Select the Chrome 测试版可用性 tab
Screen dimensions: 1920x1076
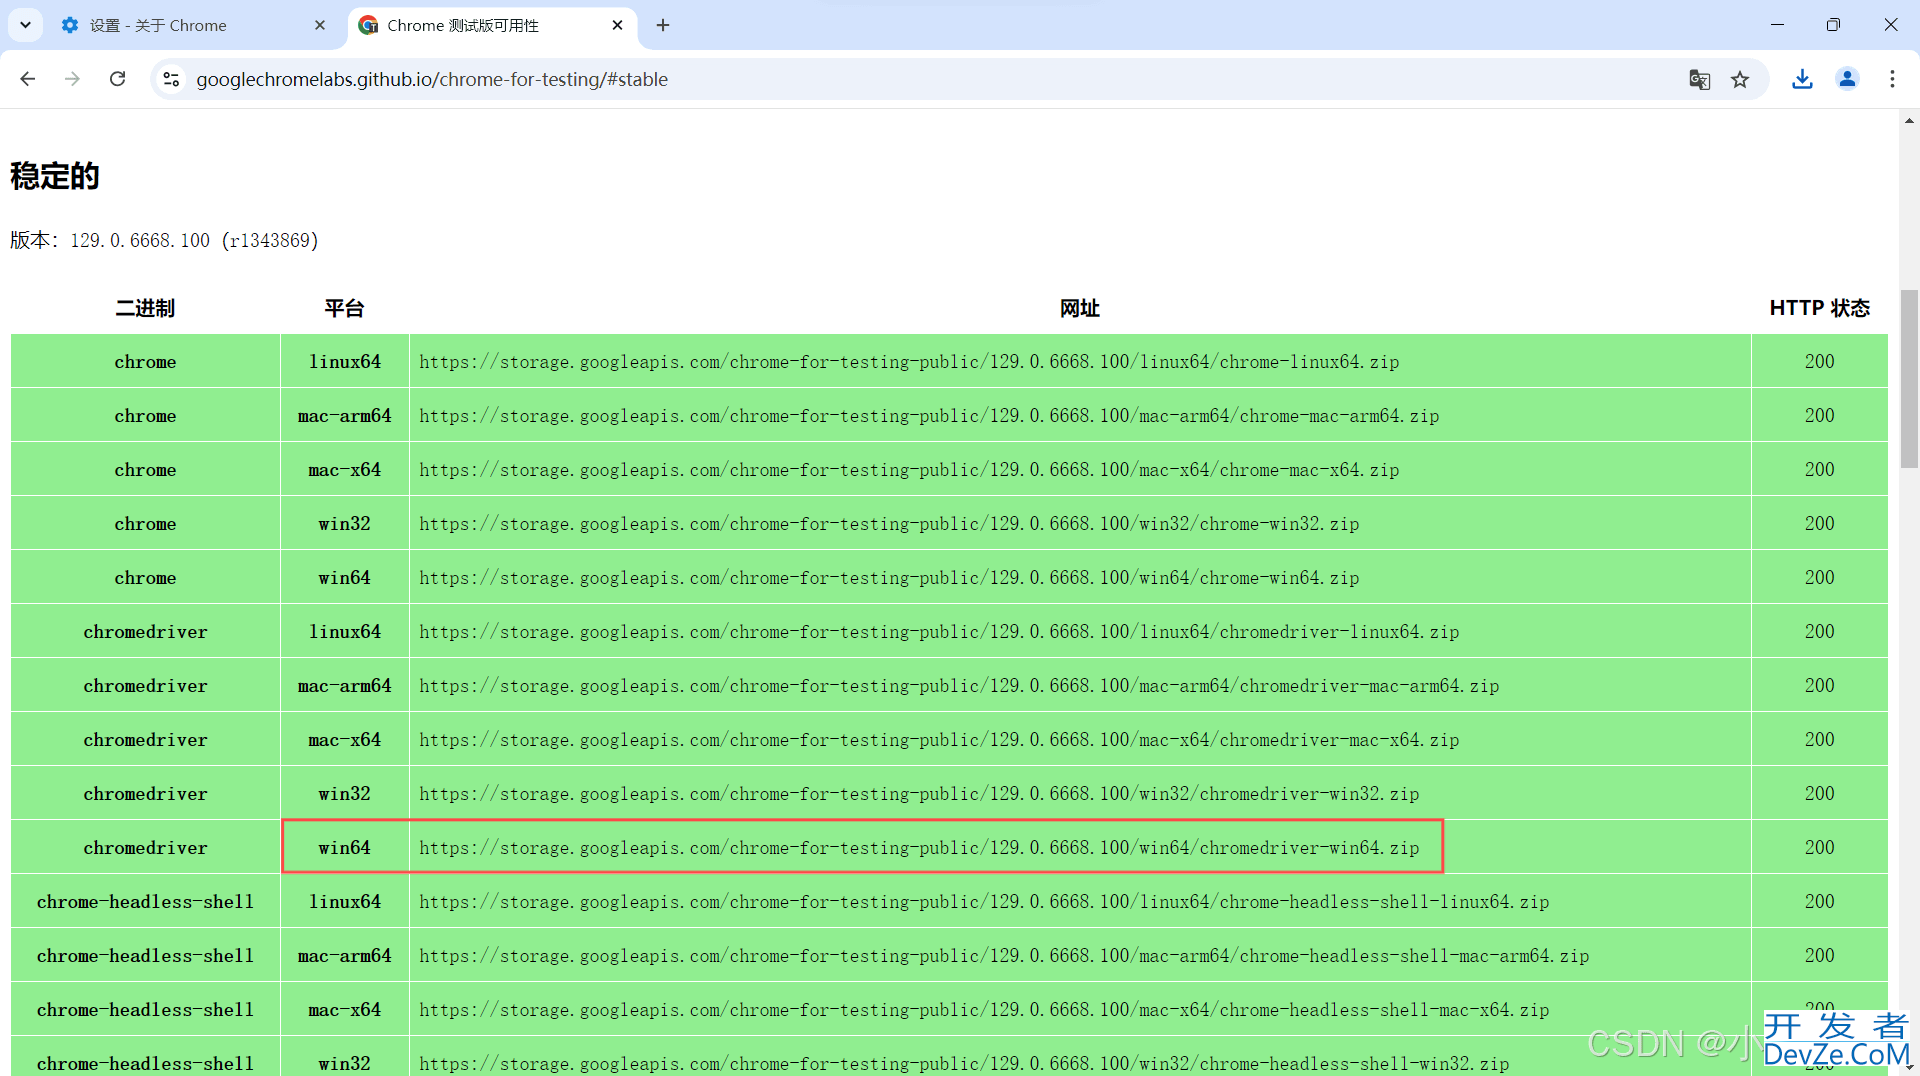point(492,26)
